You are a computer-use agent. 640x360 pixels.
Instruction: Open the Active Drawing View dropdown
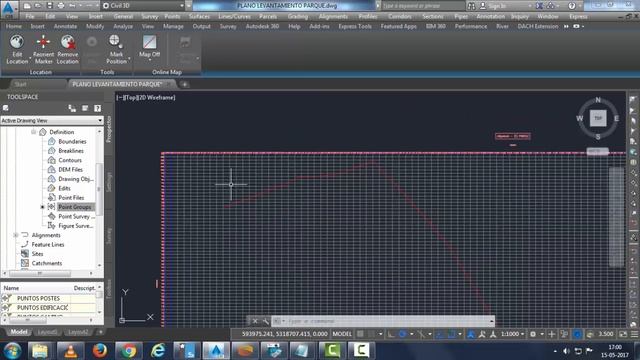pyautogui.click(x=51, y=120)
